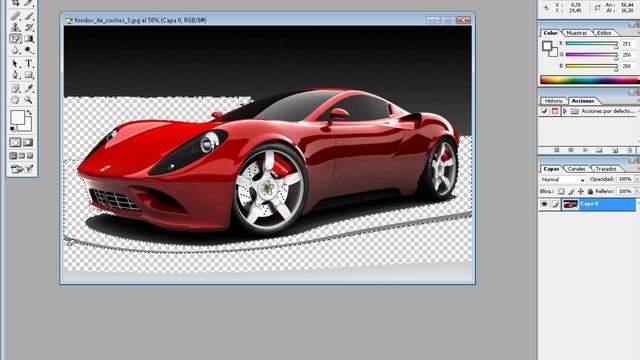Click the Capa 0 layer name

pos(589,204)
